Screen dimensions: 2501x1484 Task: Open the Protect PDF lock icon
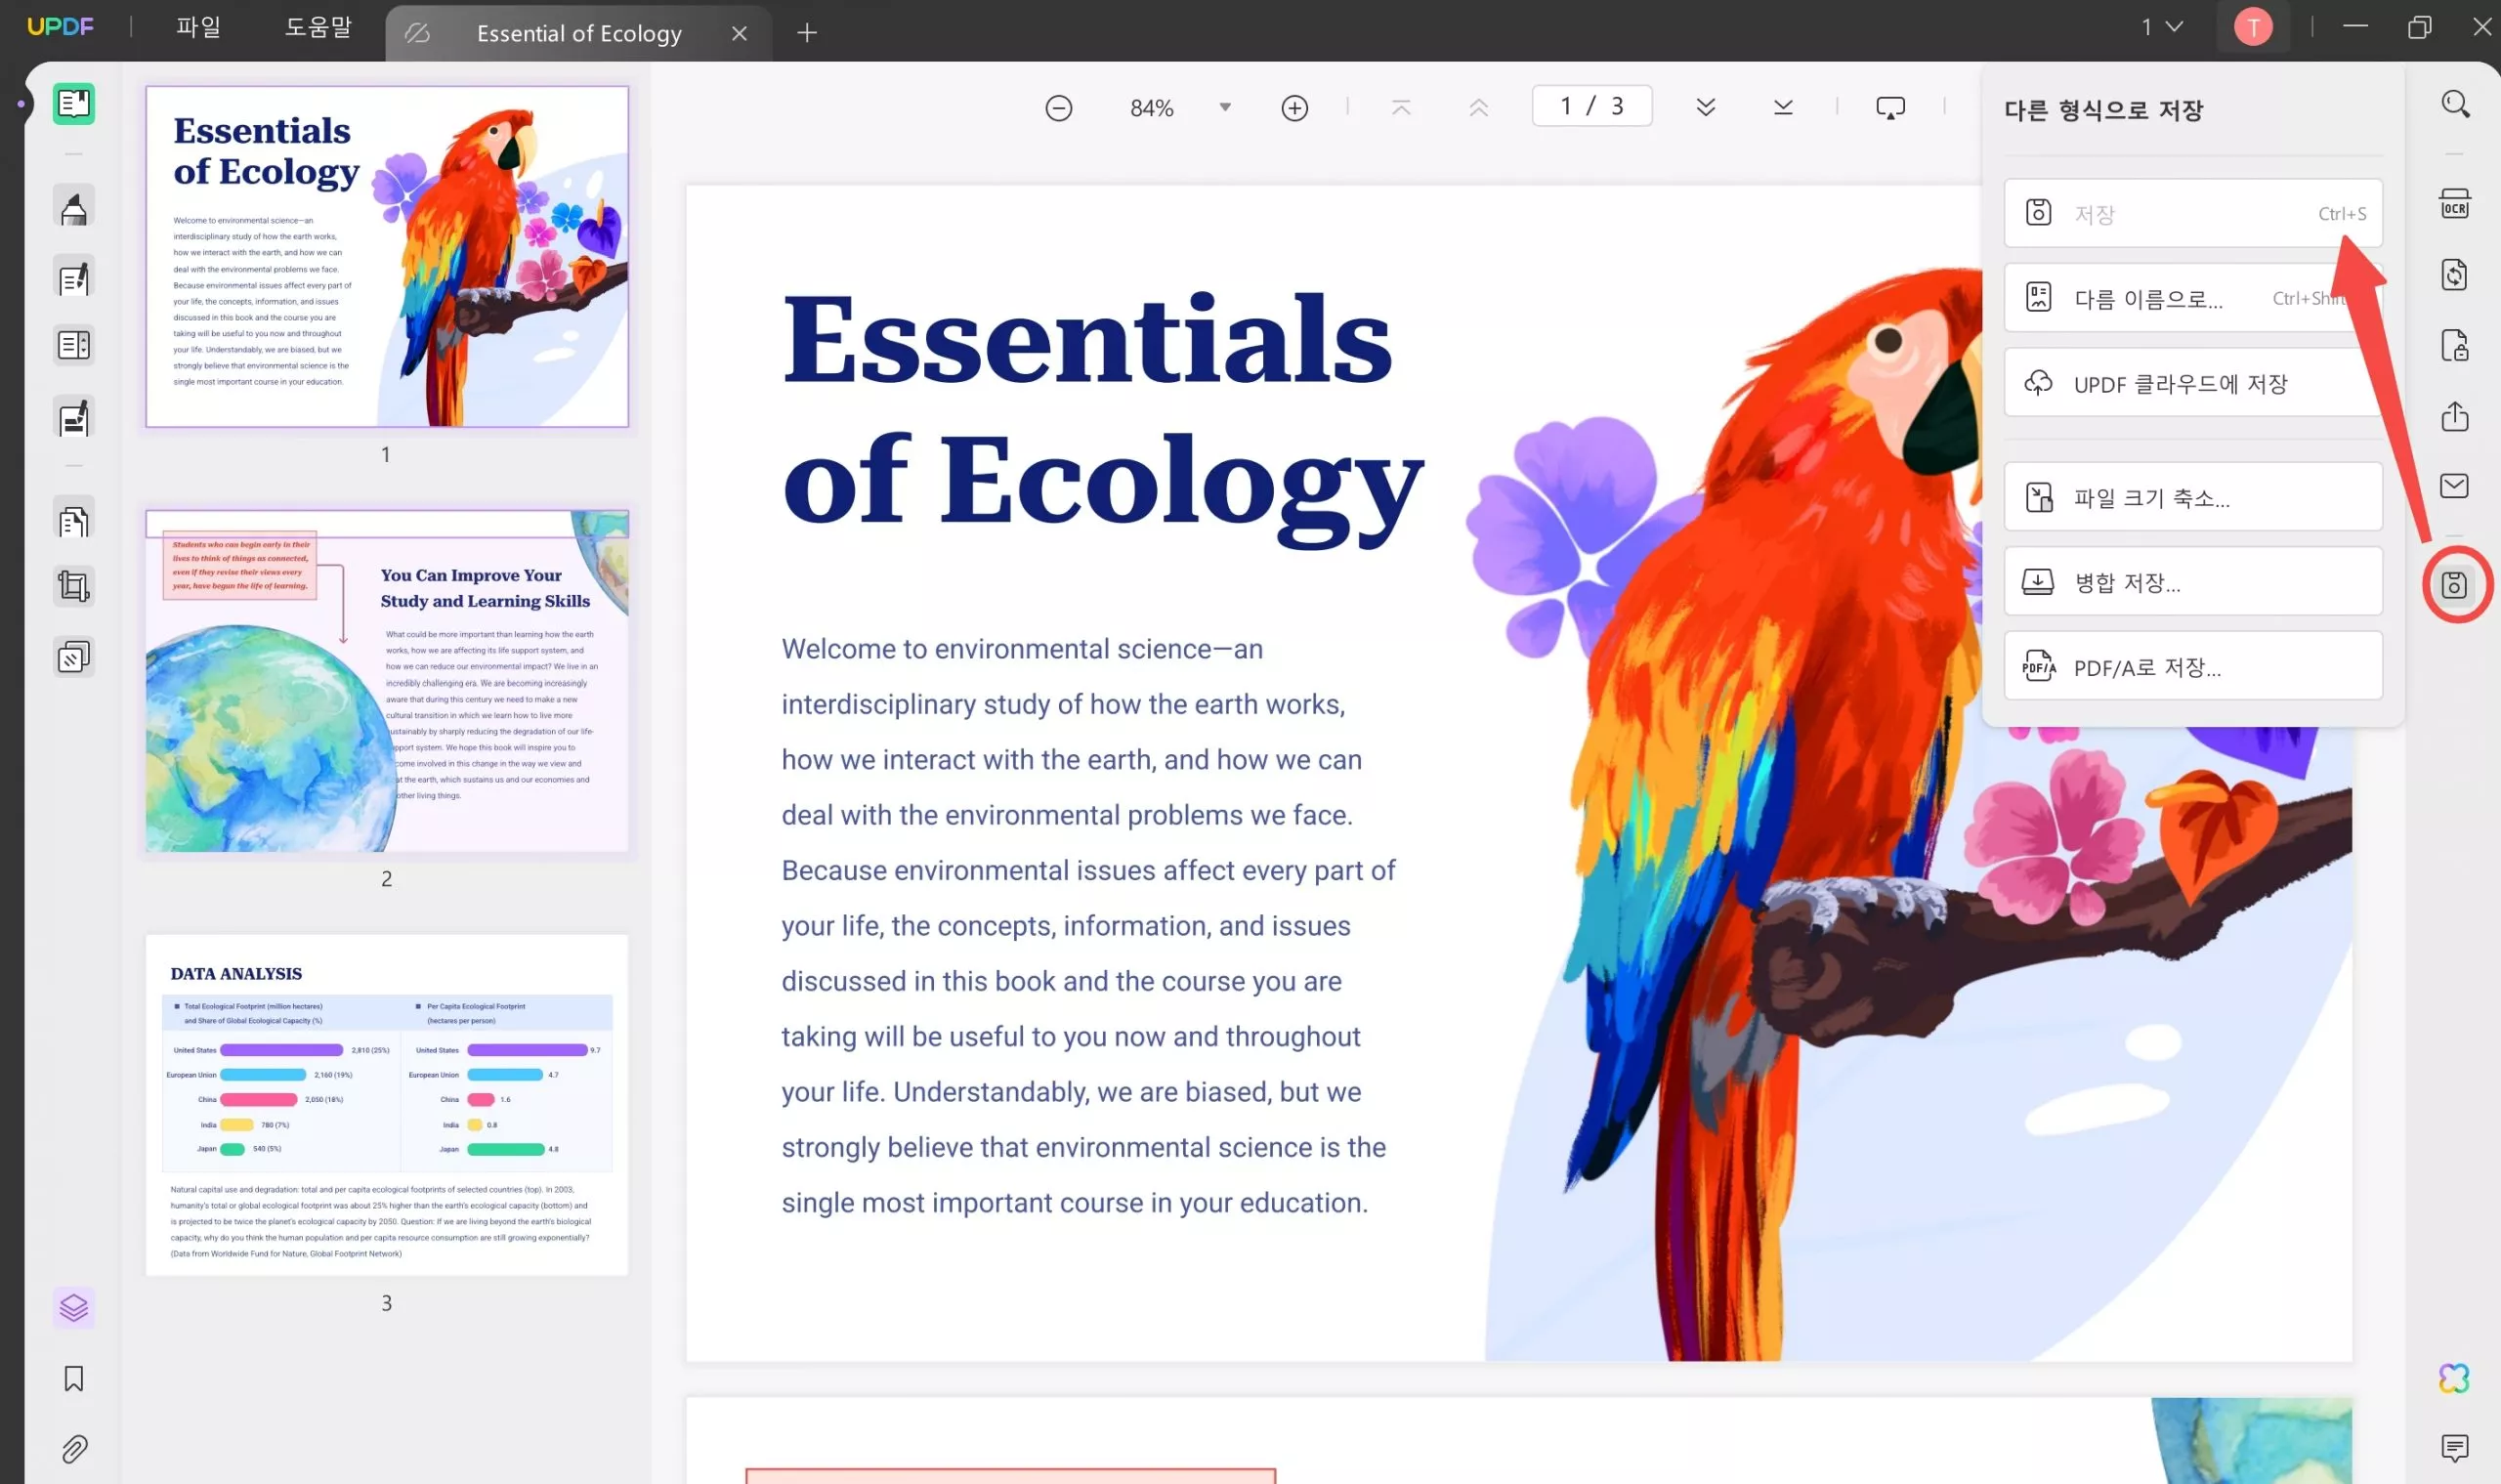pos(2455,346)
